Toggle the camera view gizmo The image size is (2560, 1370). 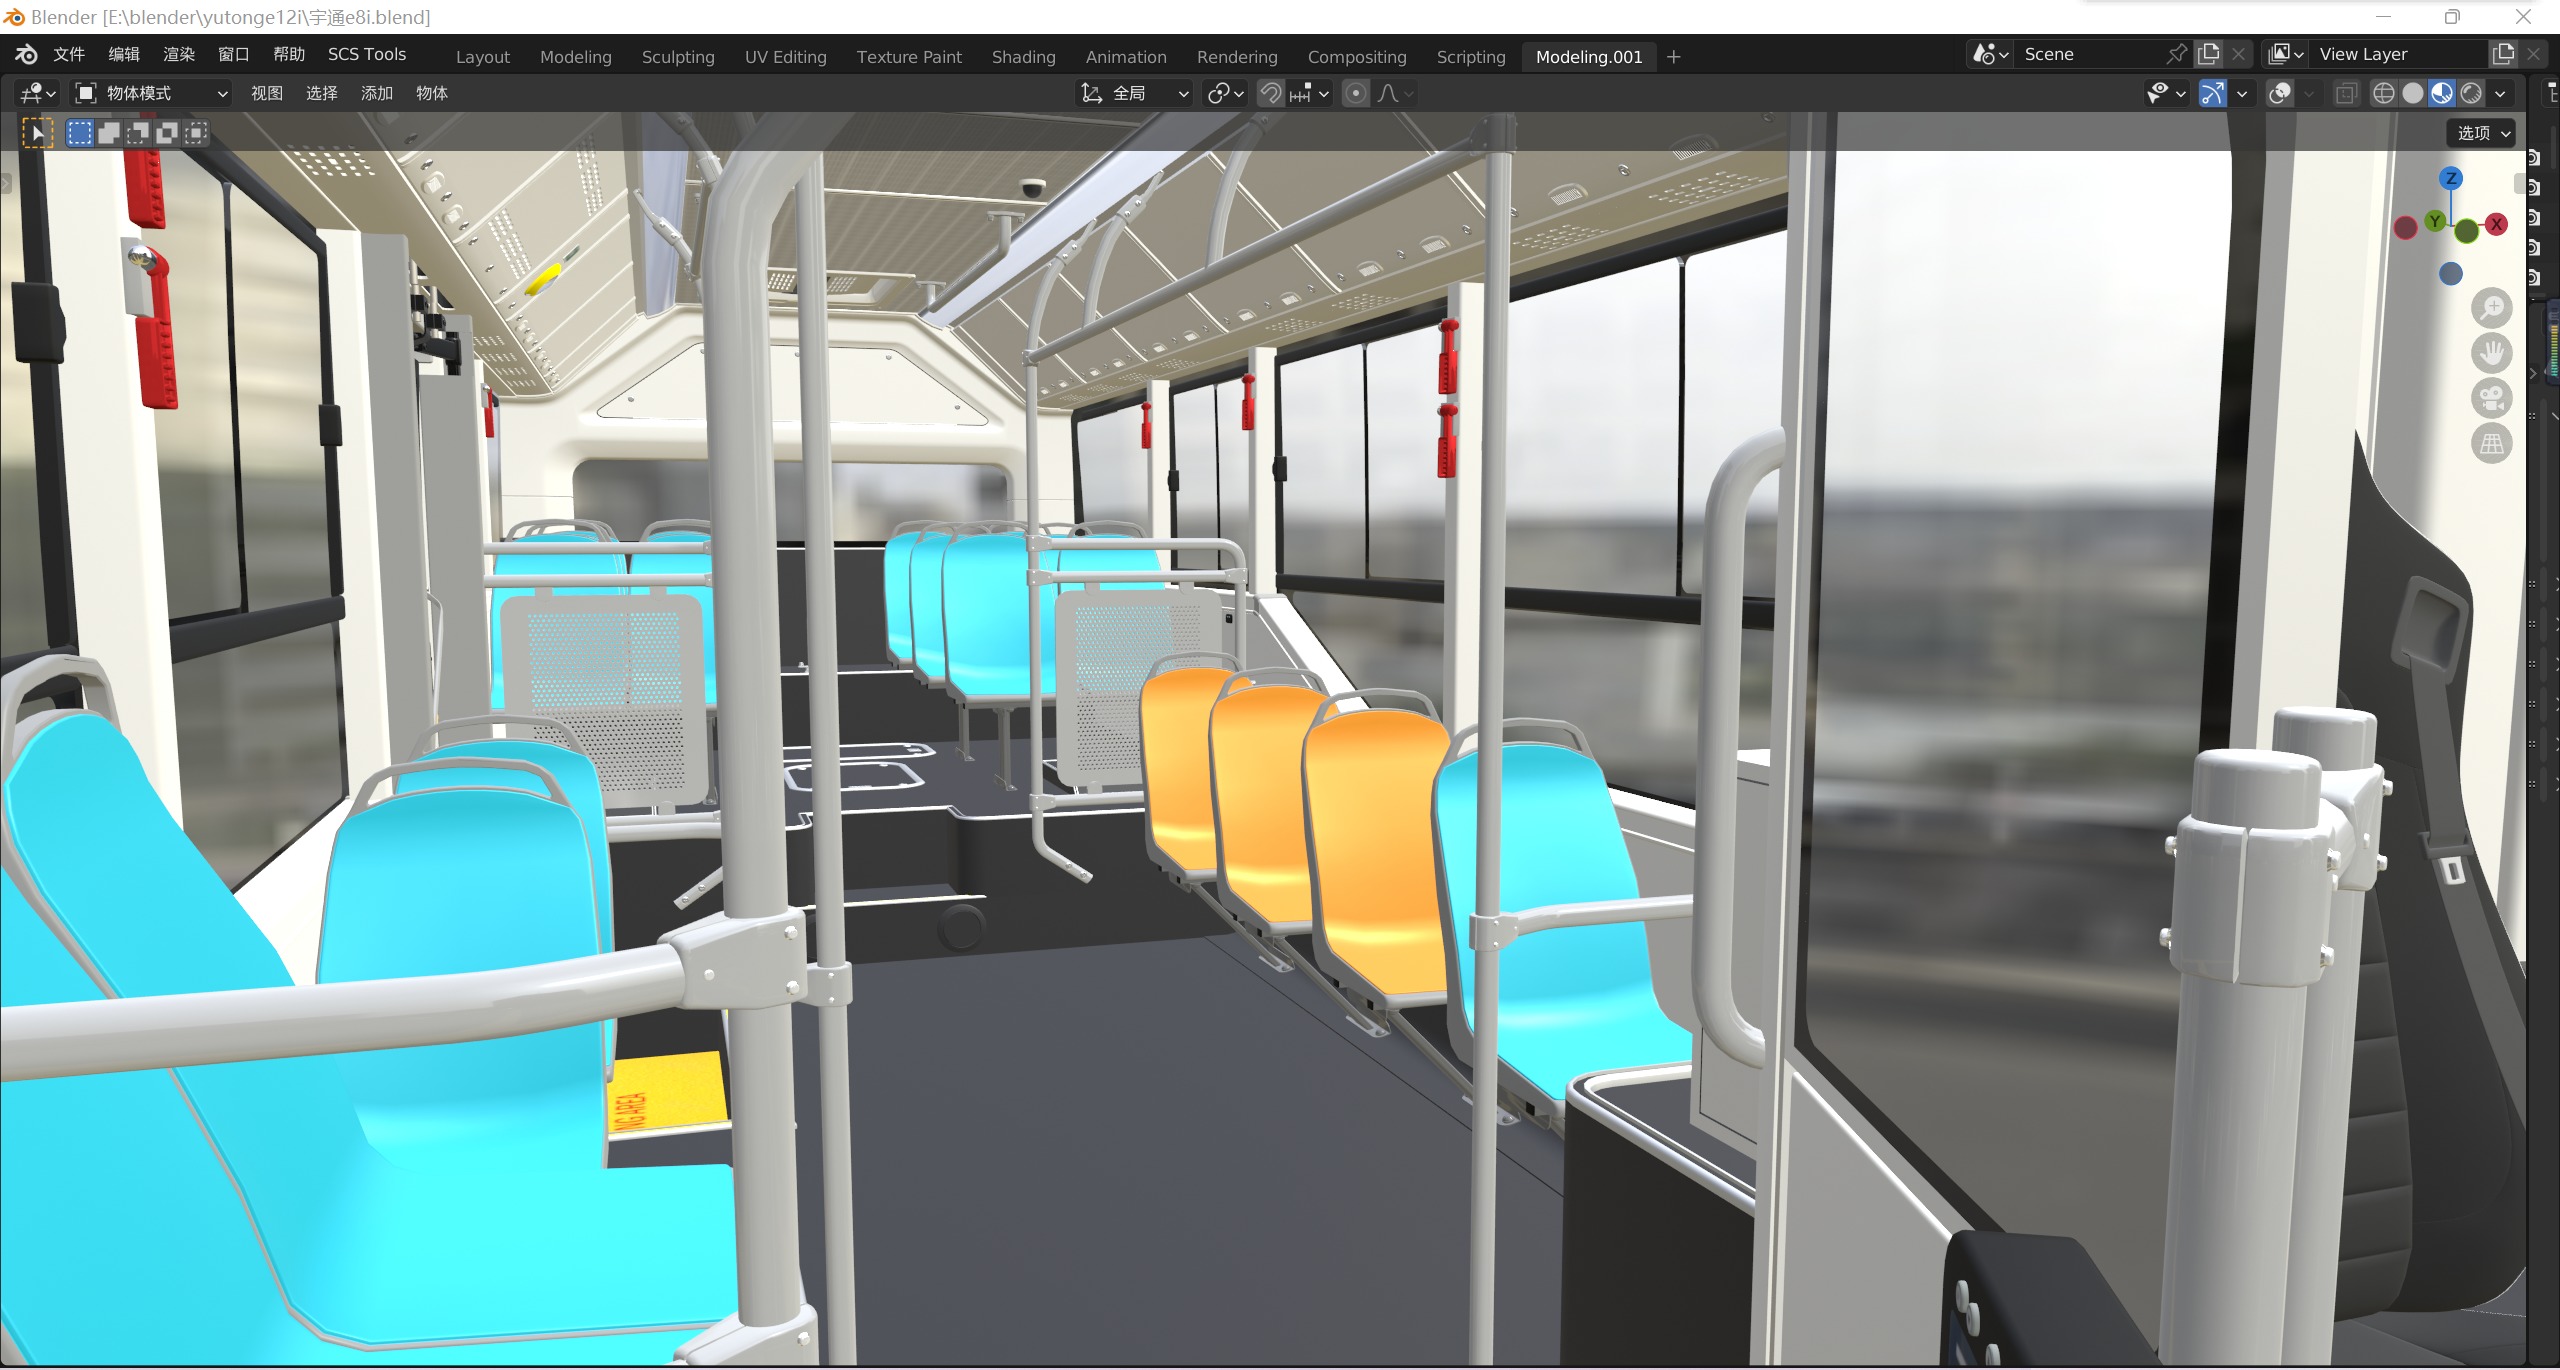pos(2491,398)
